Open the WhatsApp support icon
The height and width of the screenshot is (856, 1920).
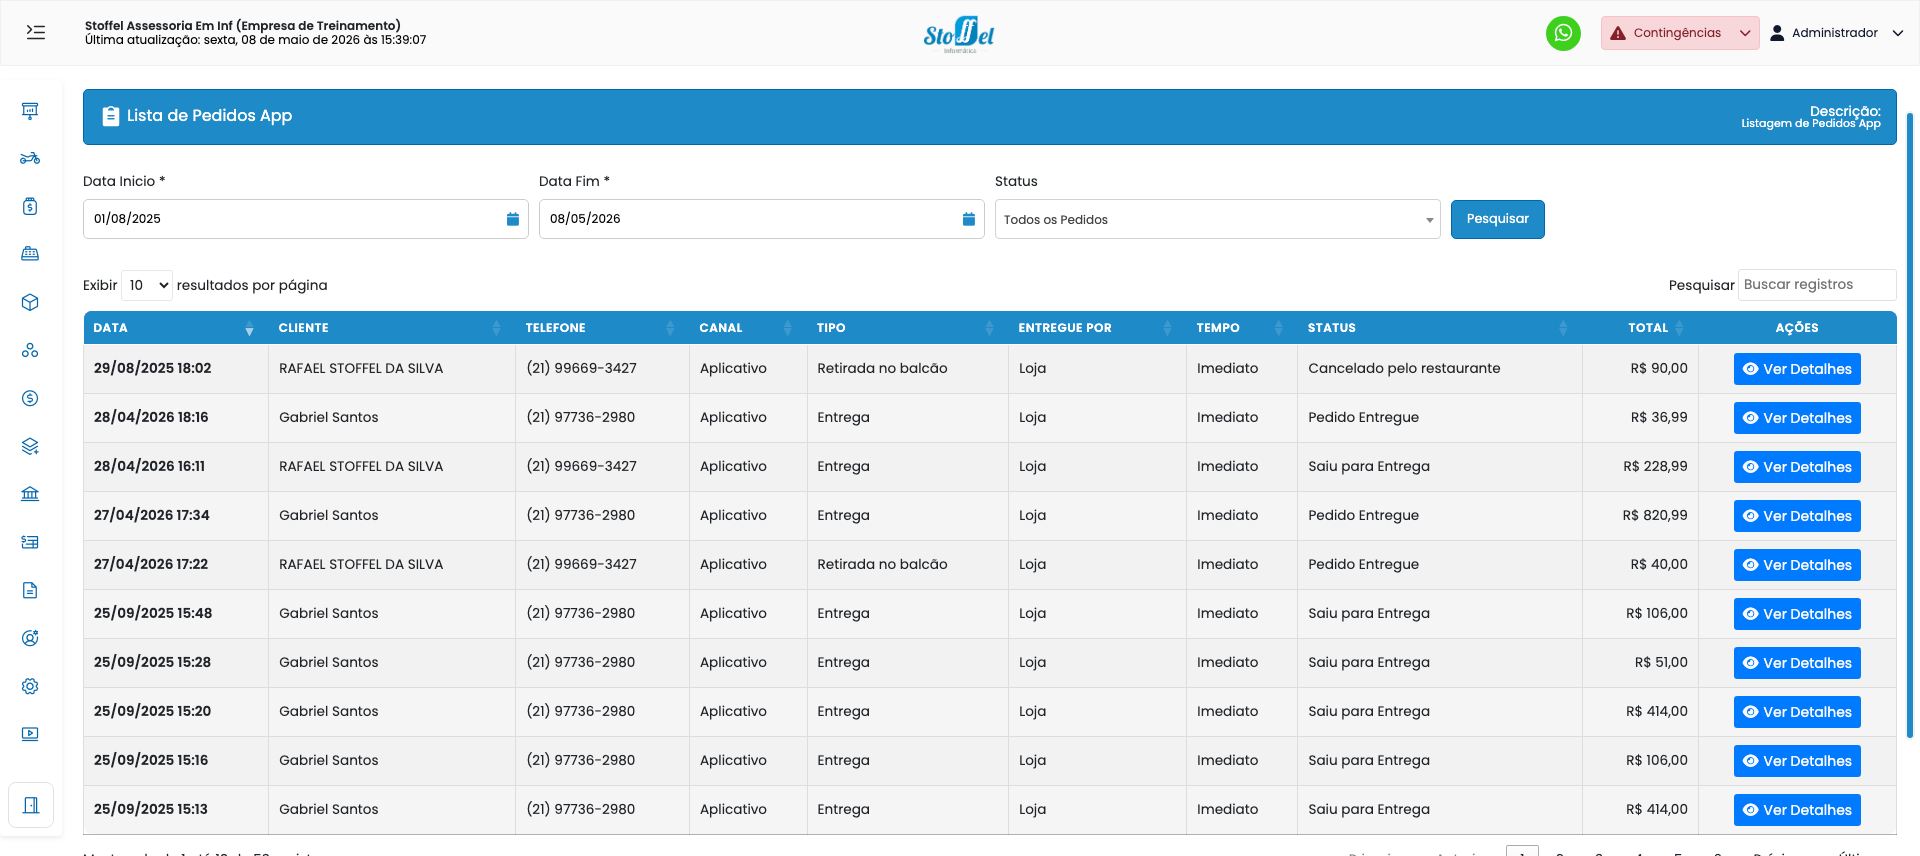tap(1563, 33)
